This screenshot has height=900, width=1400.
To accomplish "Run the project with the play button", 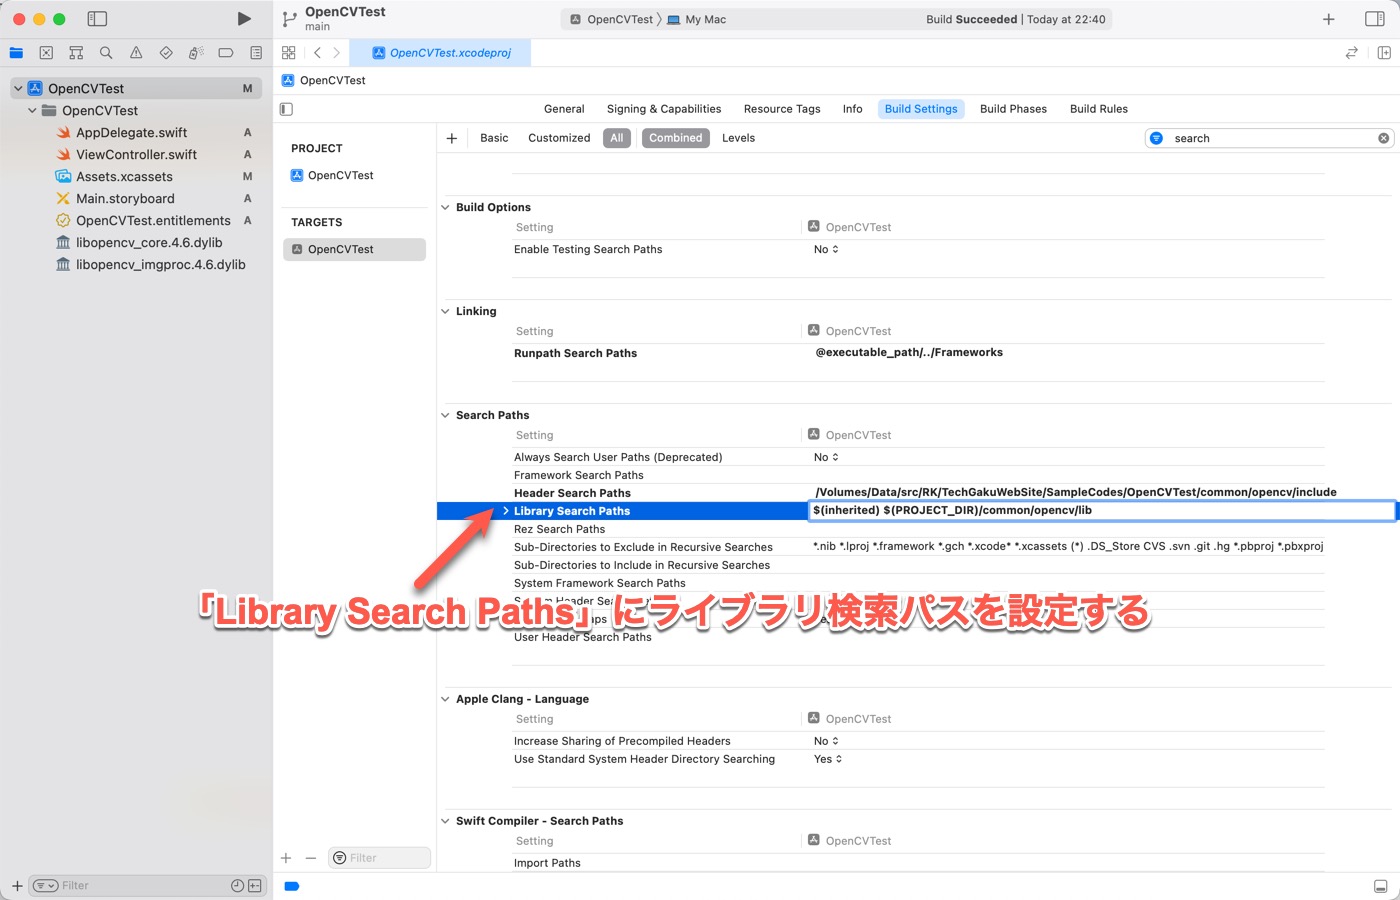I will coord(244,19).
